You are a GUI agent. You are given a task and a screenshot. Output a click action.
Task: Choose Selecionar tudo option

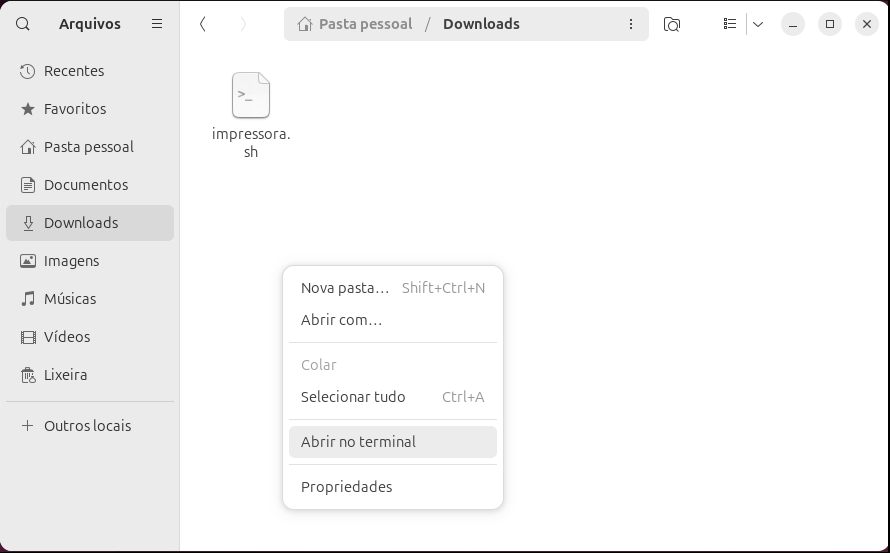[353, 397]
